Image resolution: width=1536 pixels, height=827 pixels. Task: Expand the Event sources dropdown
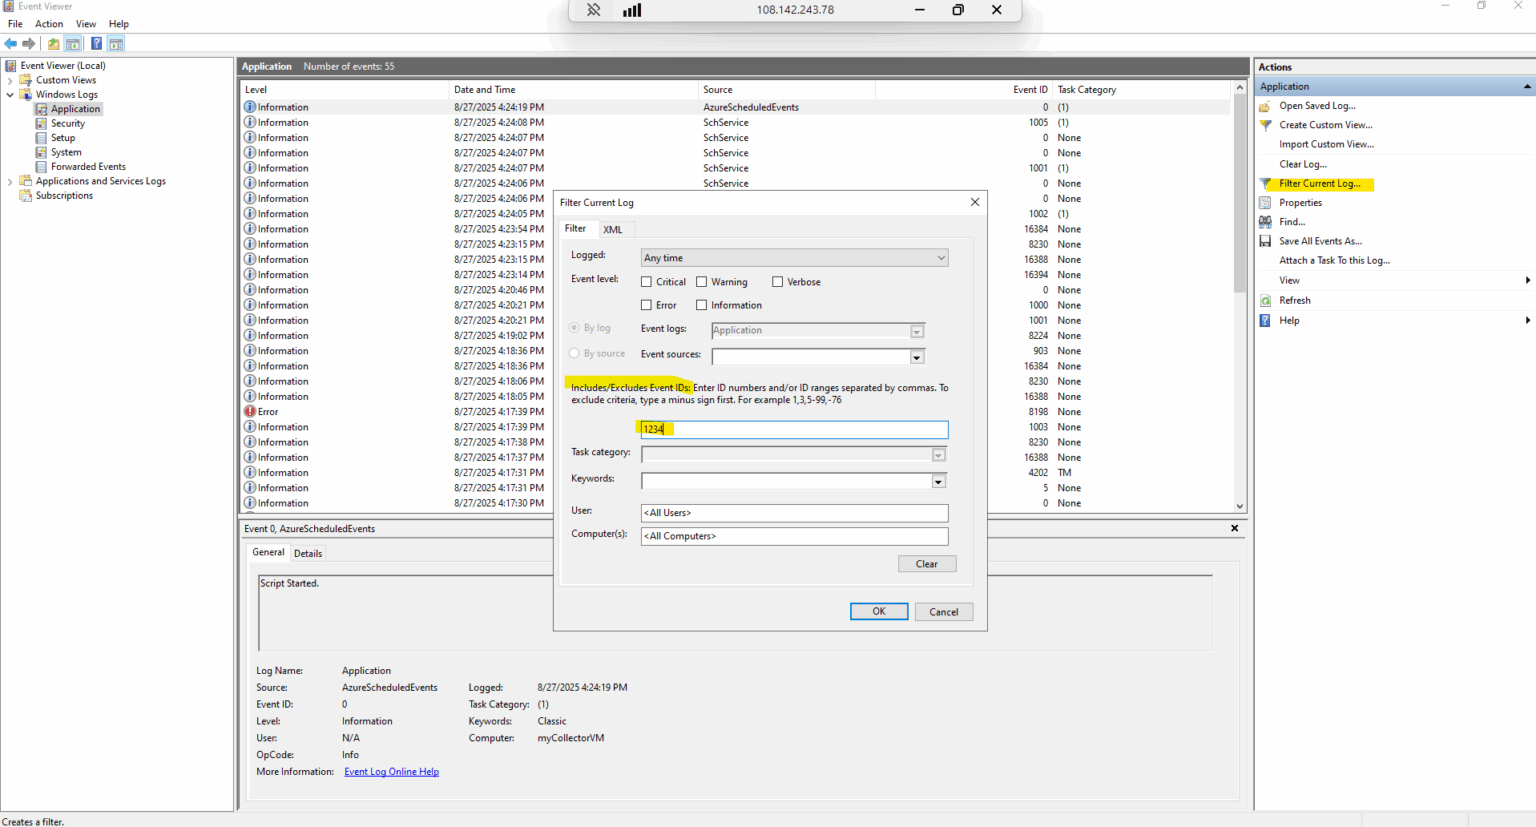click(x=916, y=357)
